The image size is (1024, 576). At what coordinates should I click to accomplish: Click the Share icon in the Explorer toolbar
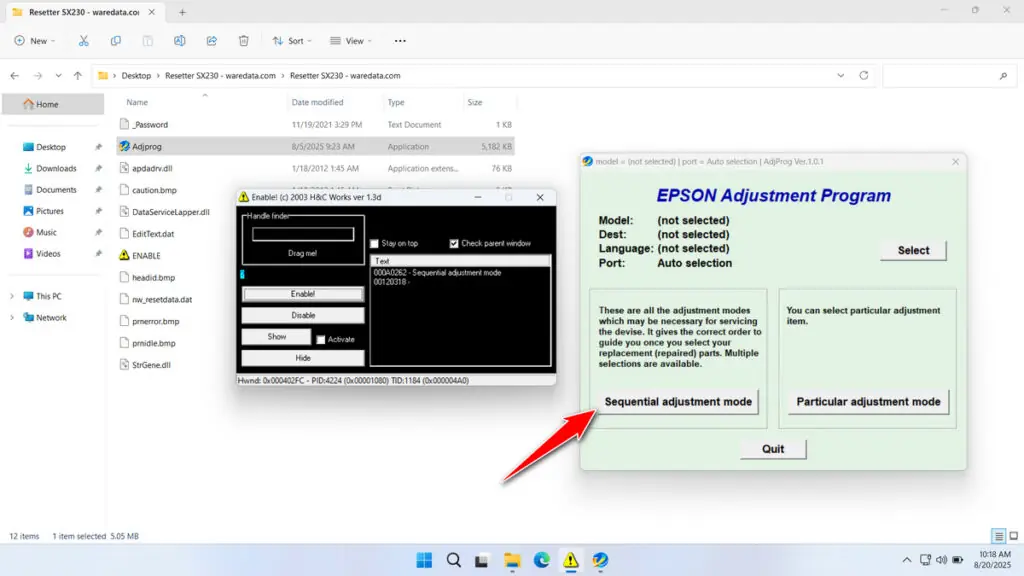point(211,41)
